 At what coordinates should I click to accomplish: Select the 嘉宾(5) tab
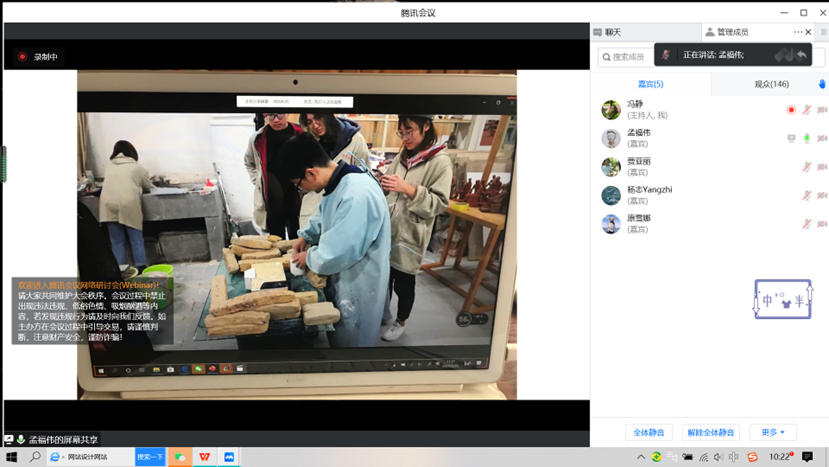pos(651,84)
